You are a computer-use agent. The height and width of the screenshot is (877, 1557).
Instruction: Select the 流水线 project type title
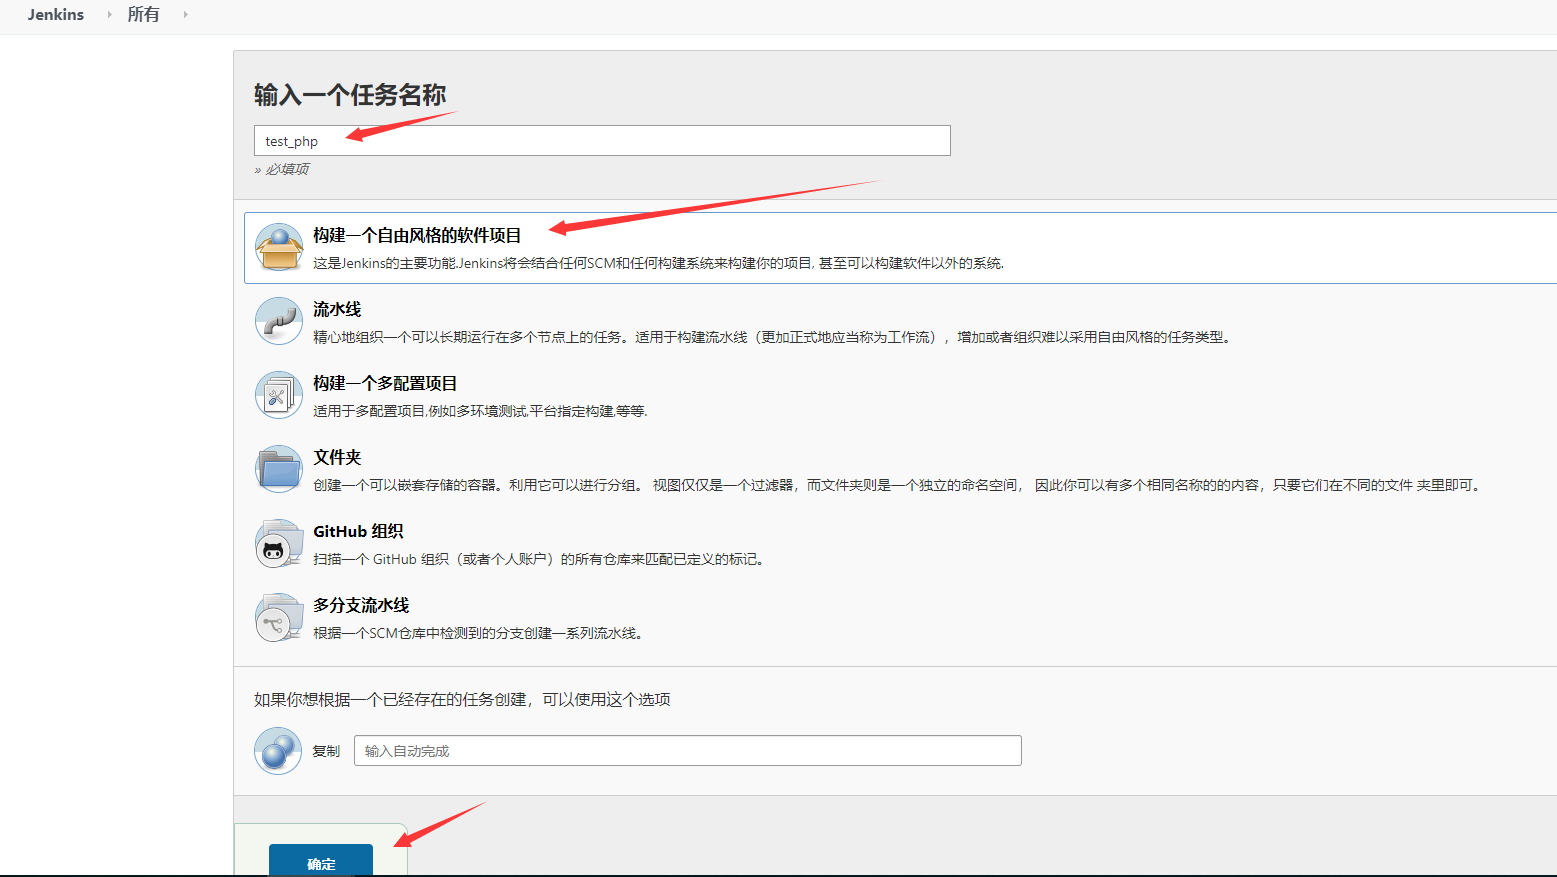point(337,309)
